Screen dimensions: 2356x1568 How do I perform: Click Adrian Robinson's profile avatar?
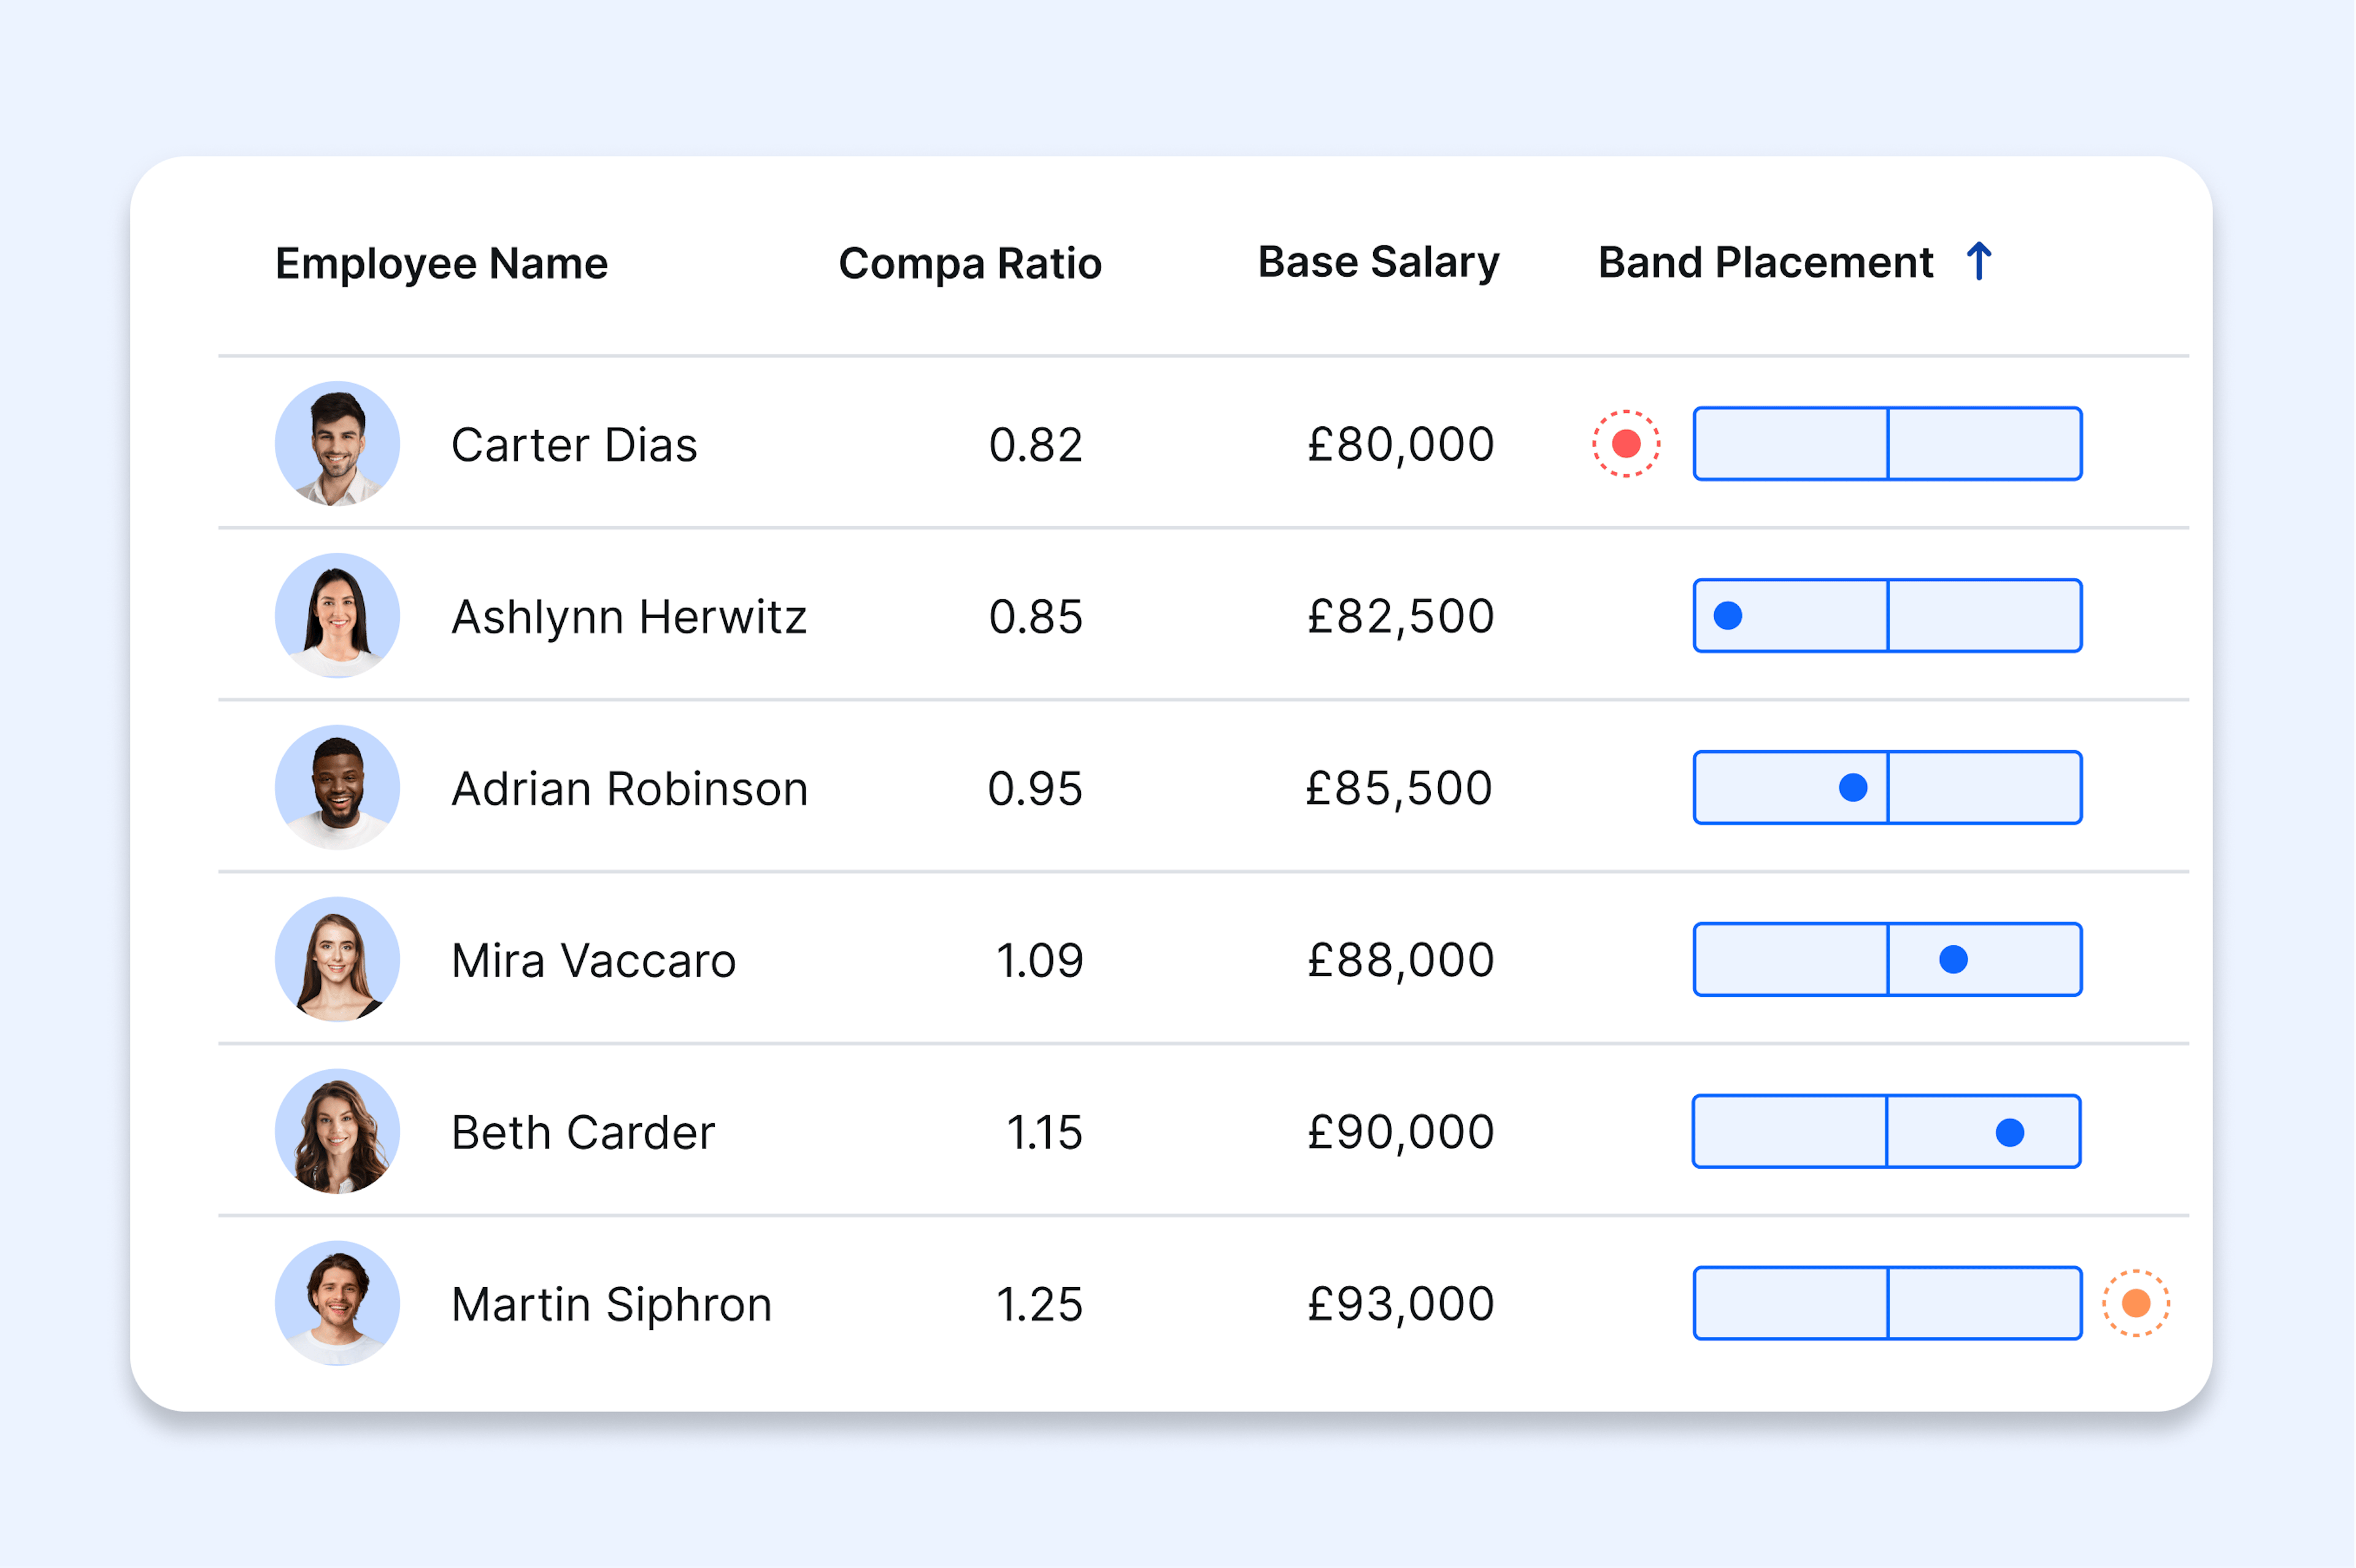337,787
